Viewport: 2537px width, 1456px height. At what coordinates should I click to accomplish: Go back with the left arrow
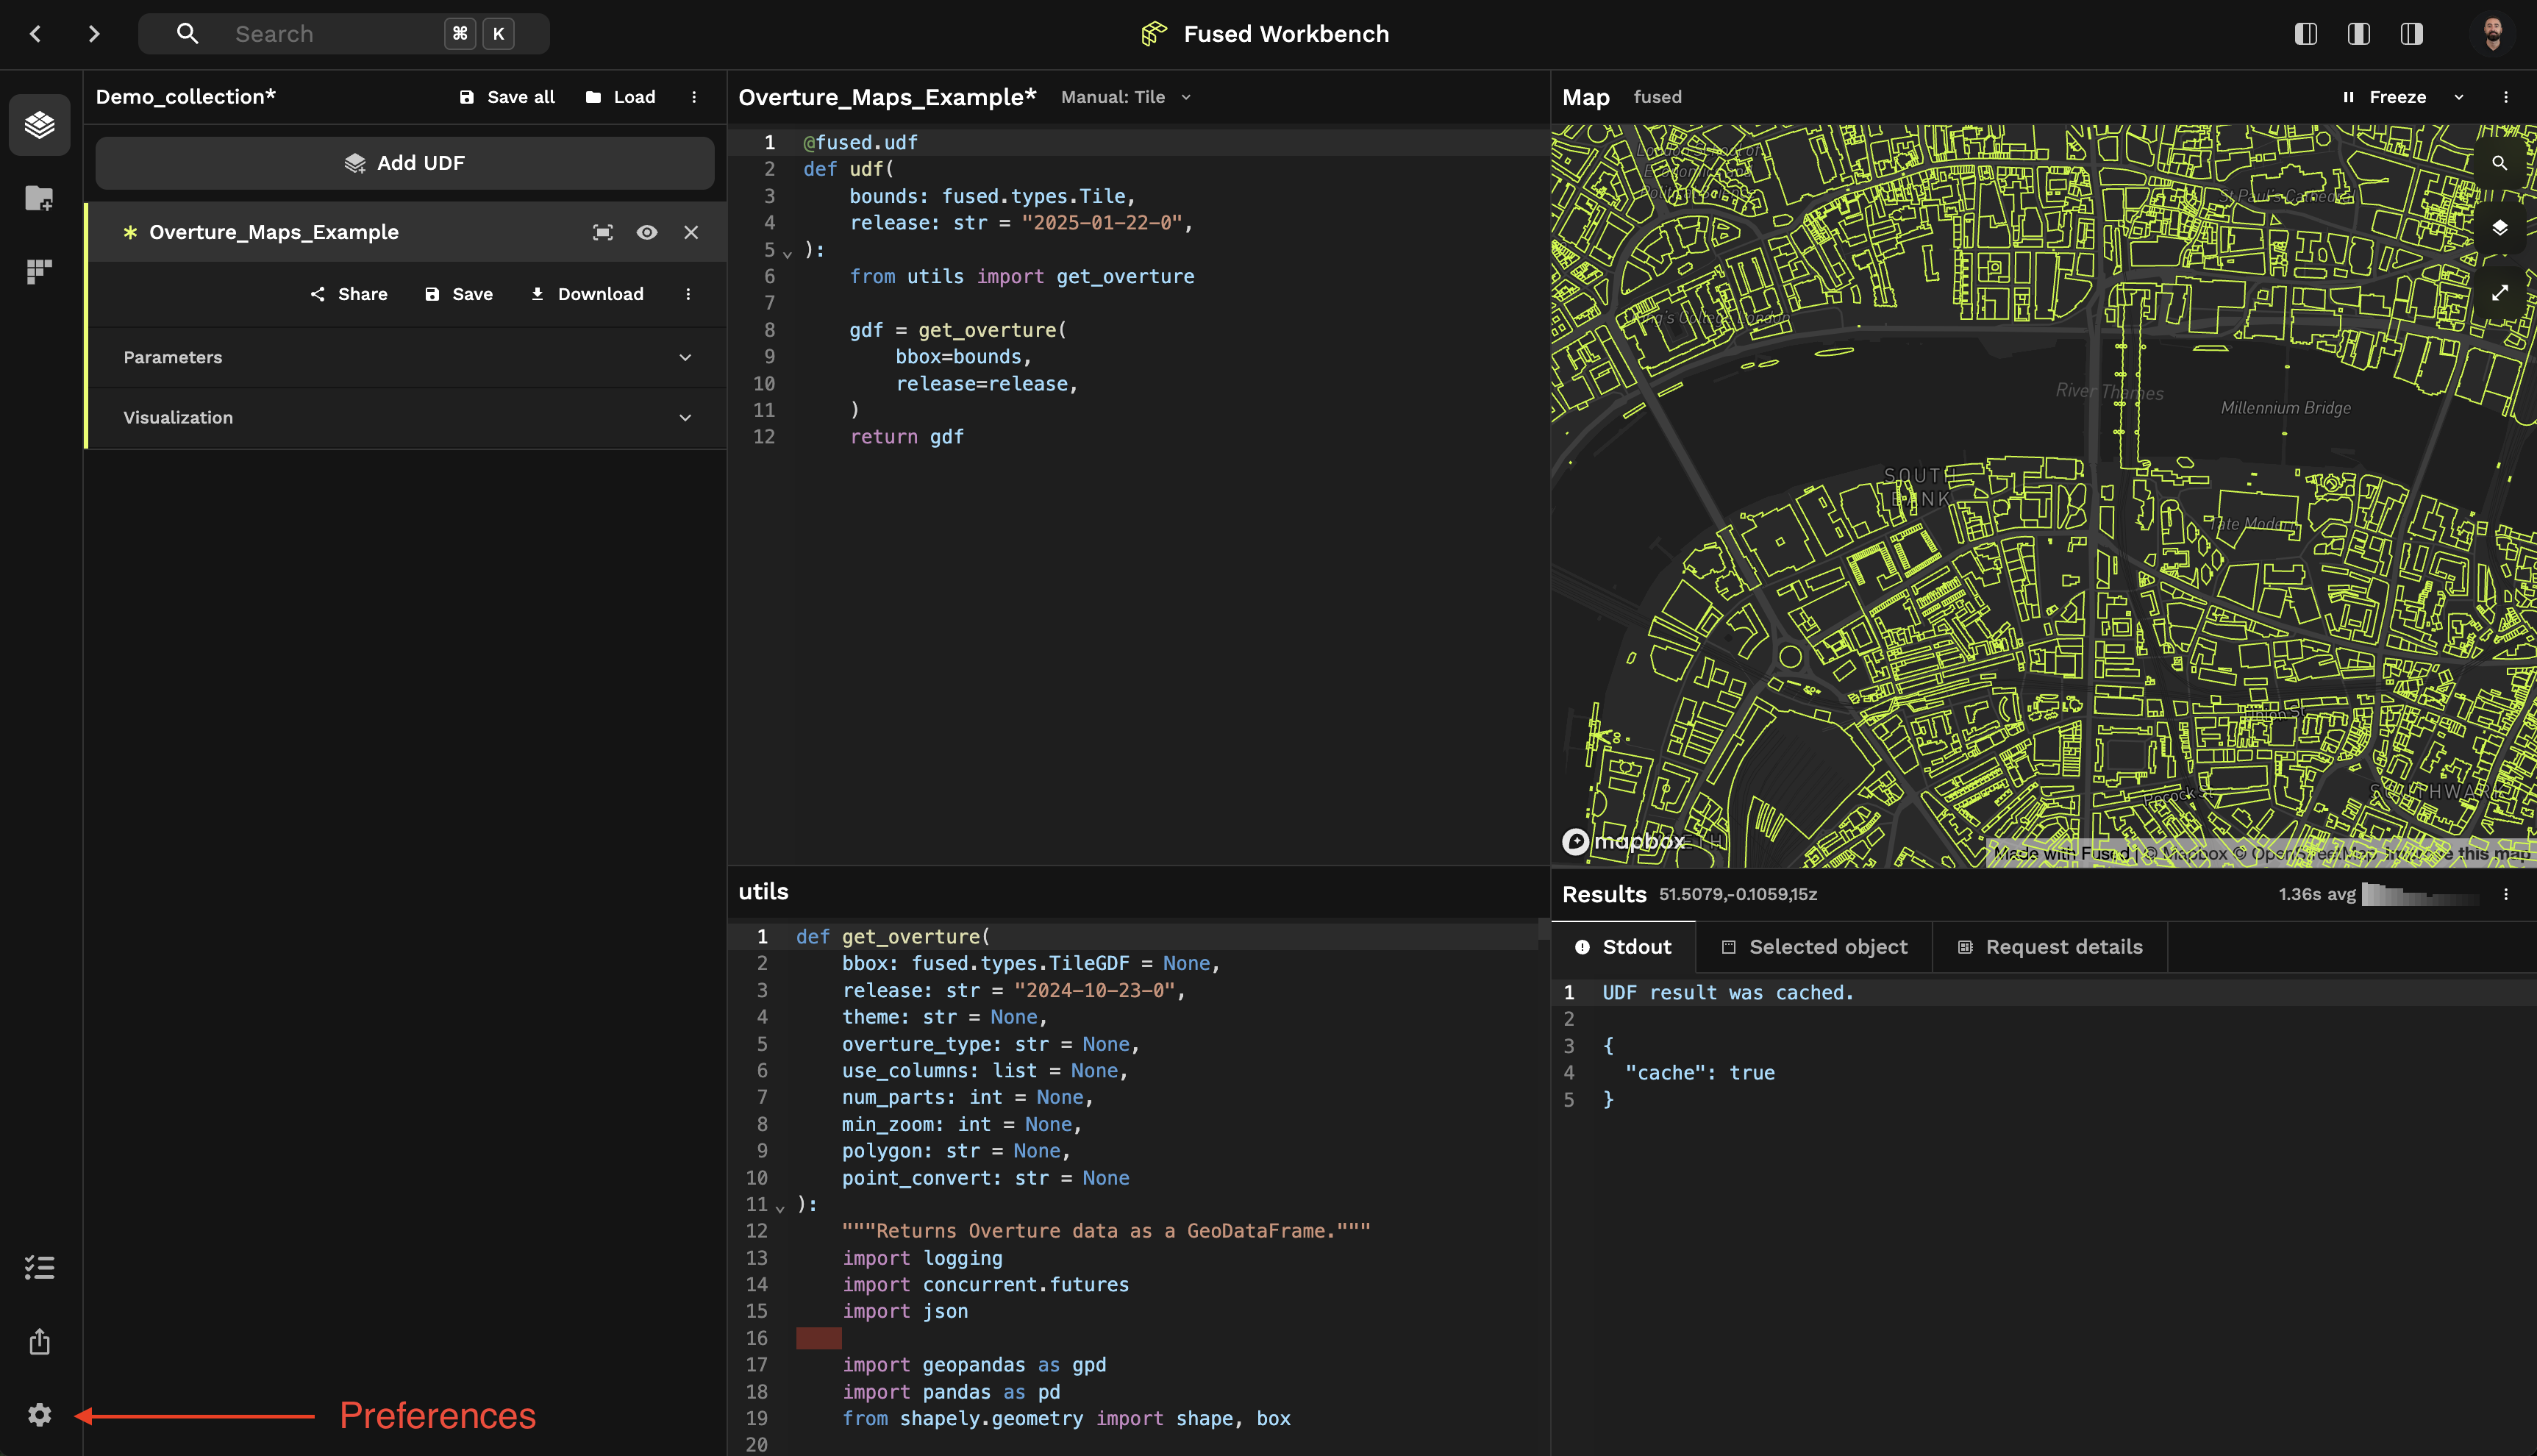36,34
